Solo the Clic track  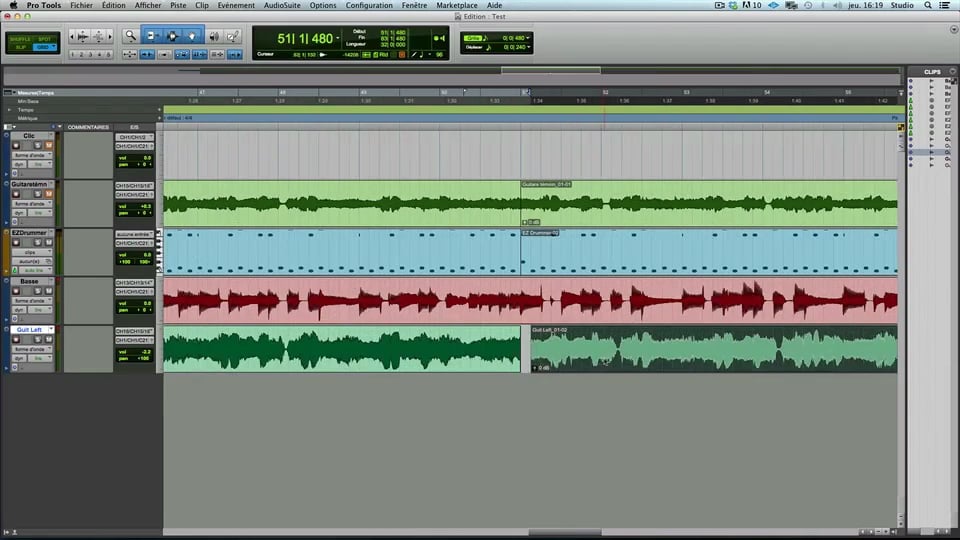37,145
